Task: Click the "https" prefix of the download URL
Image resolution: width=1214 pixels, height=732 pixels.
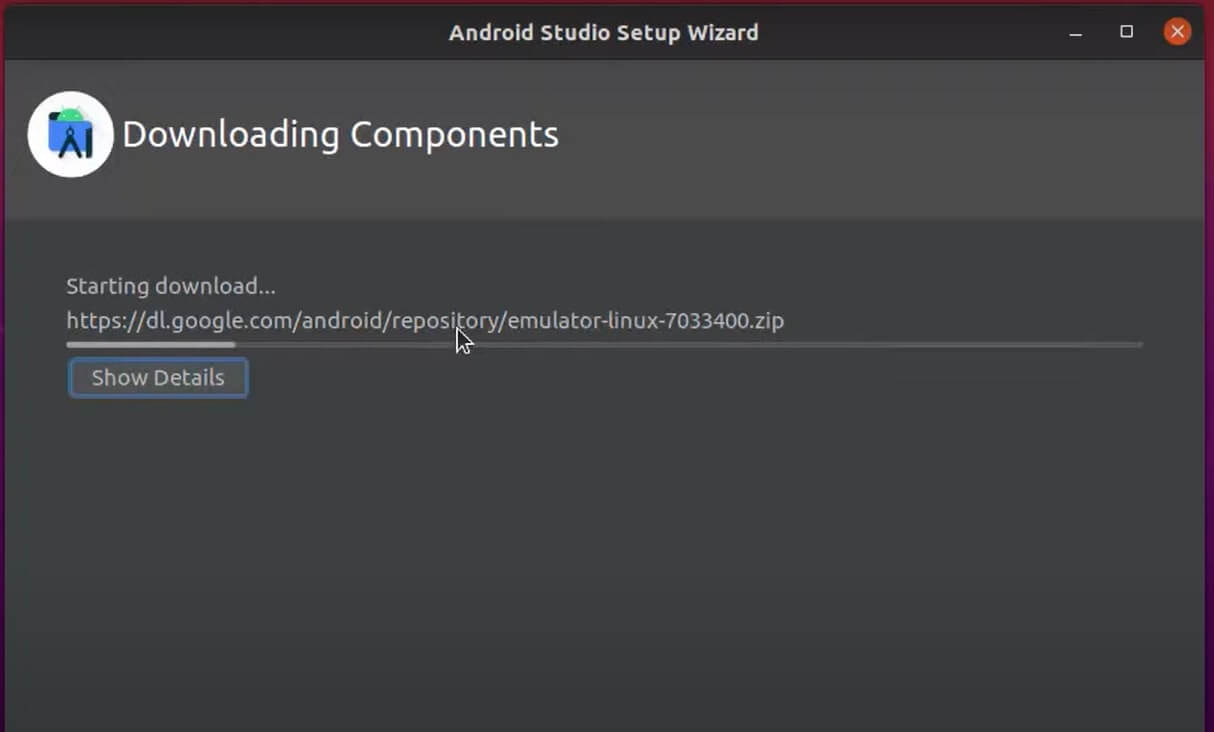Action: tap(90, 321)
